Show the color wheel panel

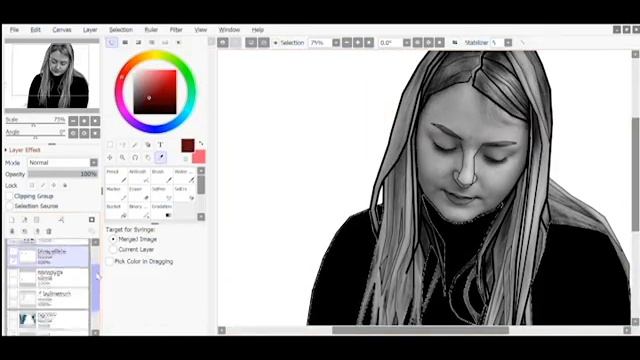[x=112, y=42]
